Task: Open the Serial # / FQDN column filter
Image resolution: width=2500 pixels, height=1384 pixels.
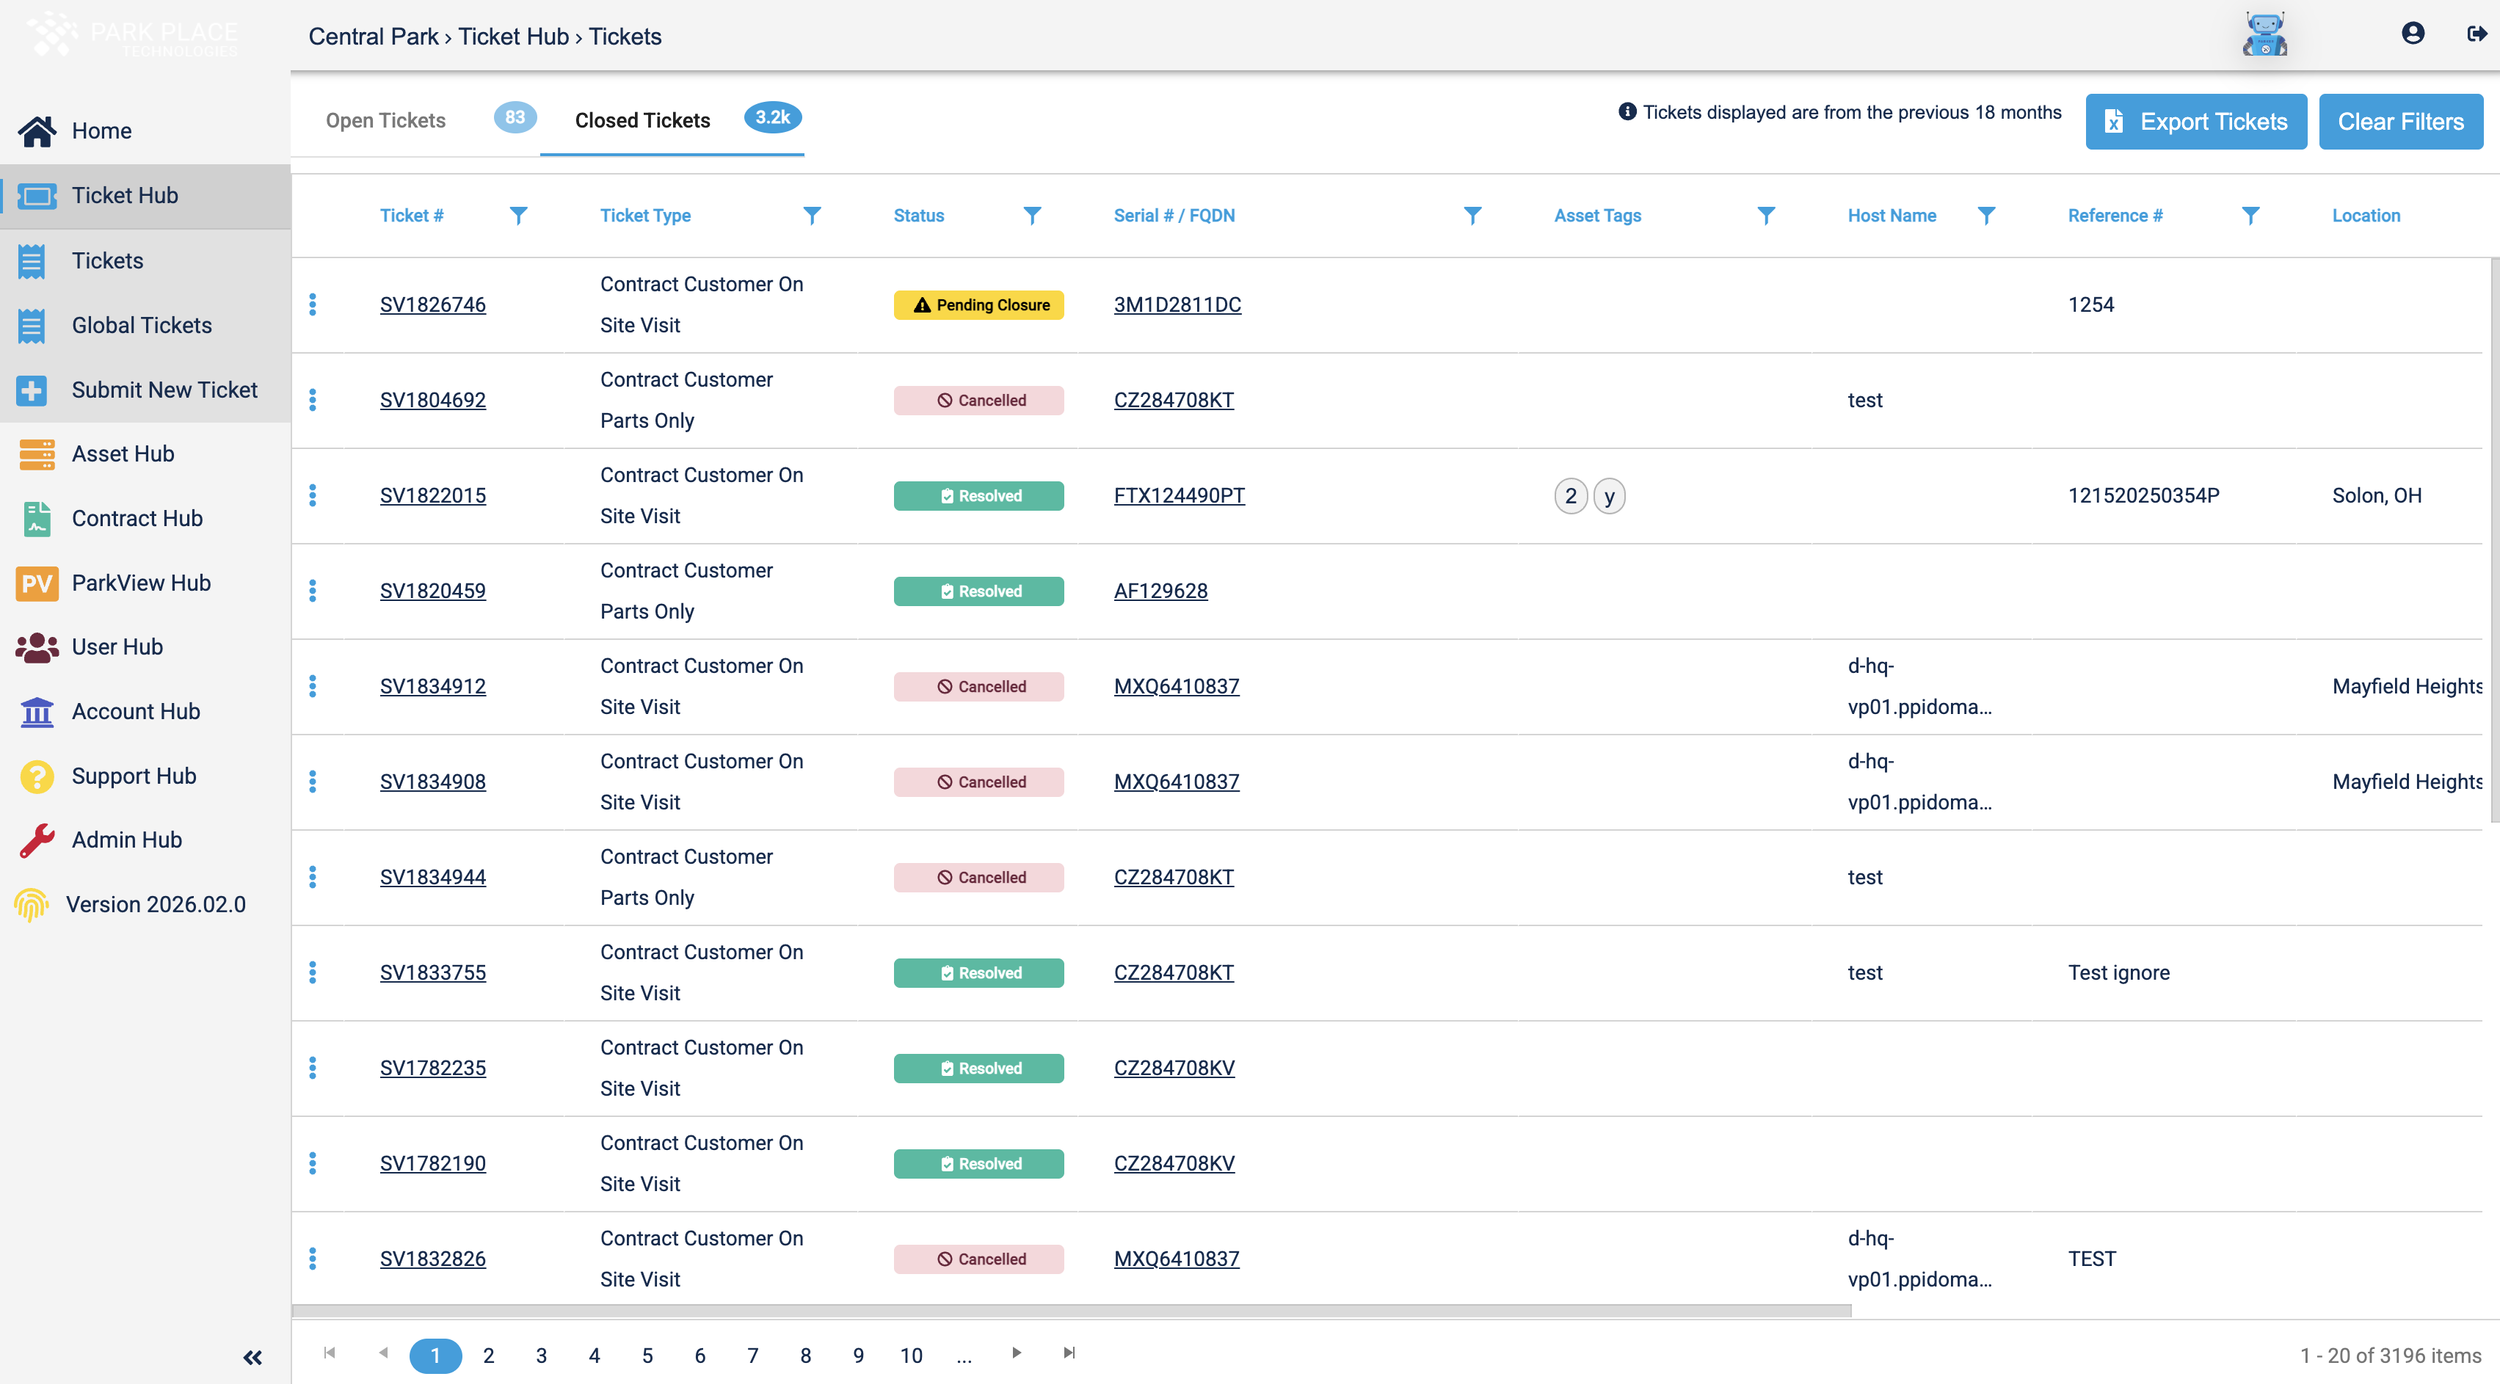Action: [x=1472, y=216]
